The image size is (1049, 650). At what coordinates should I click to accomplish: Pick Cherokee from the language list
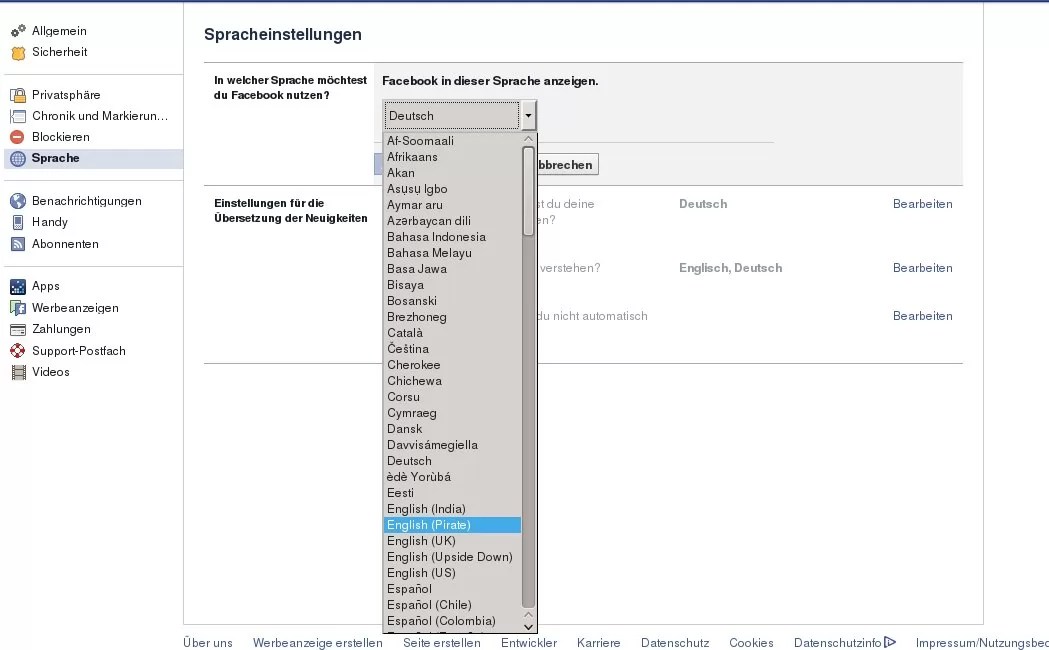click(x=452, y=365)
